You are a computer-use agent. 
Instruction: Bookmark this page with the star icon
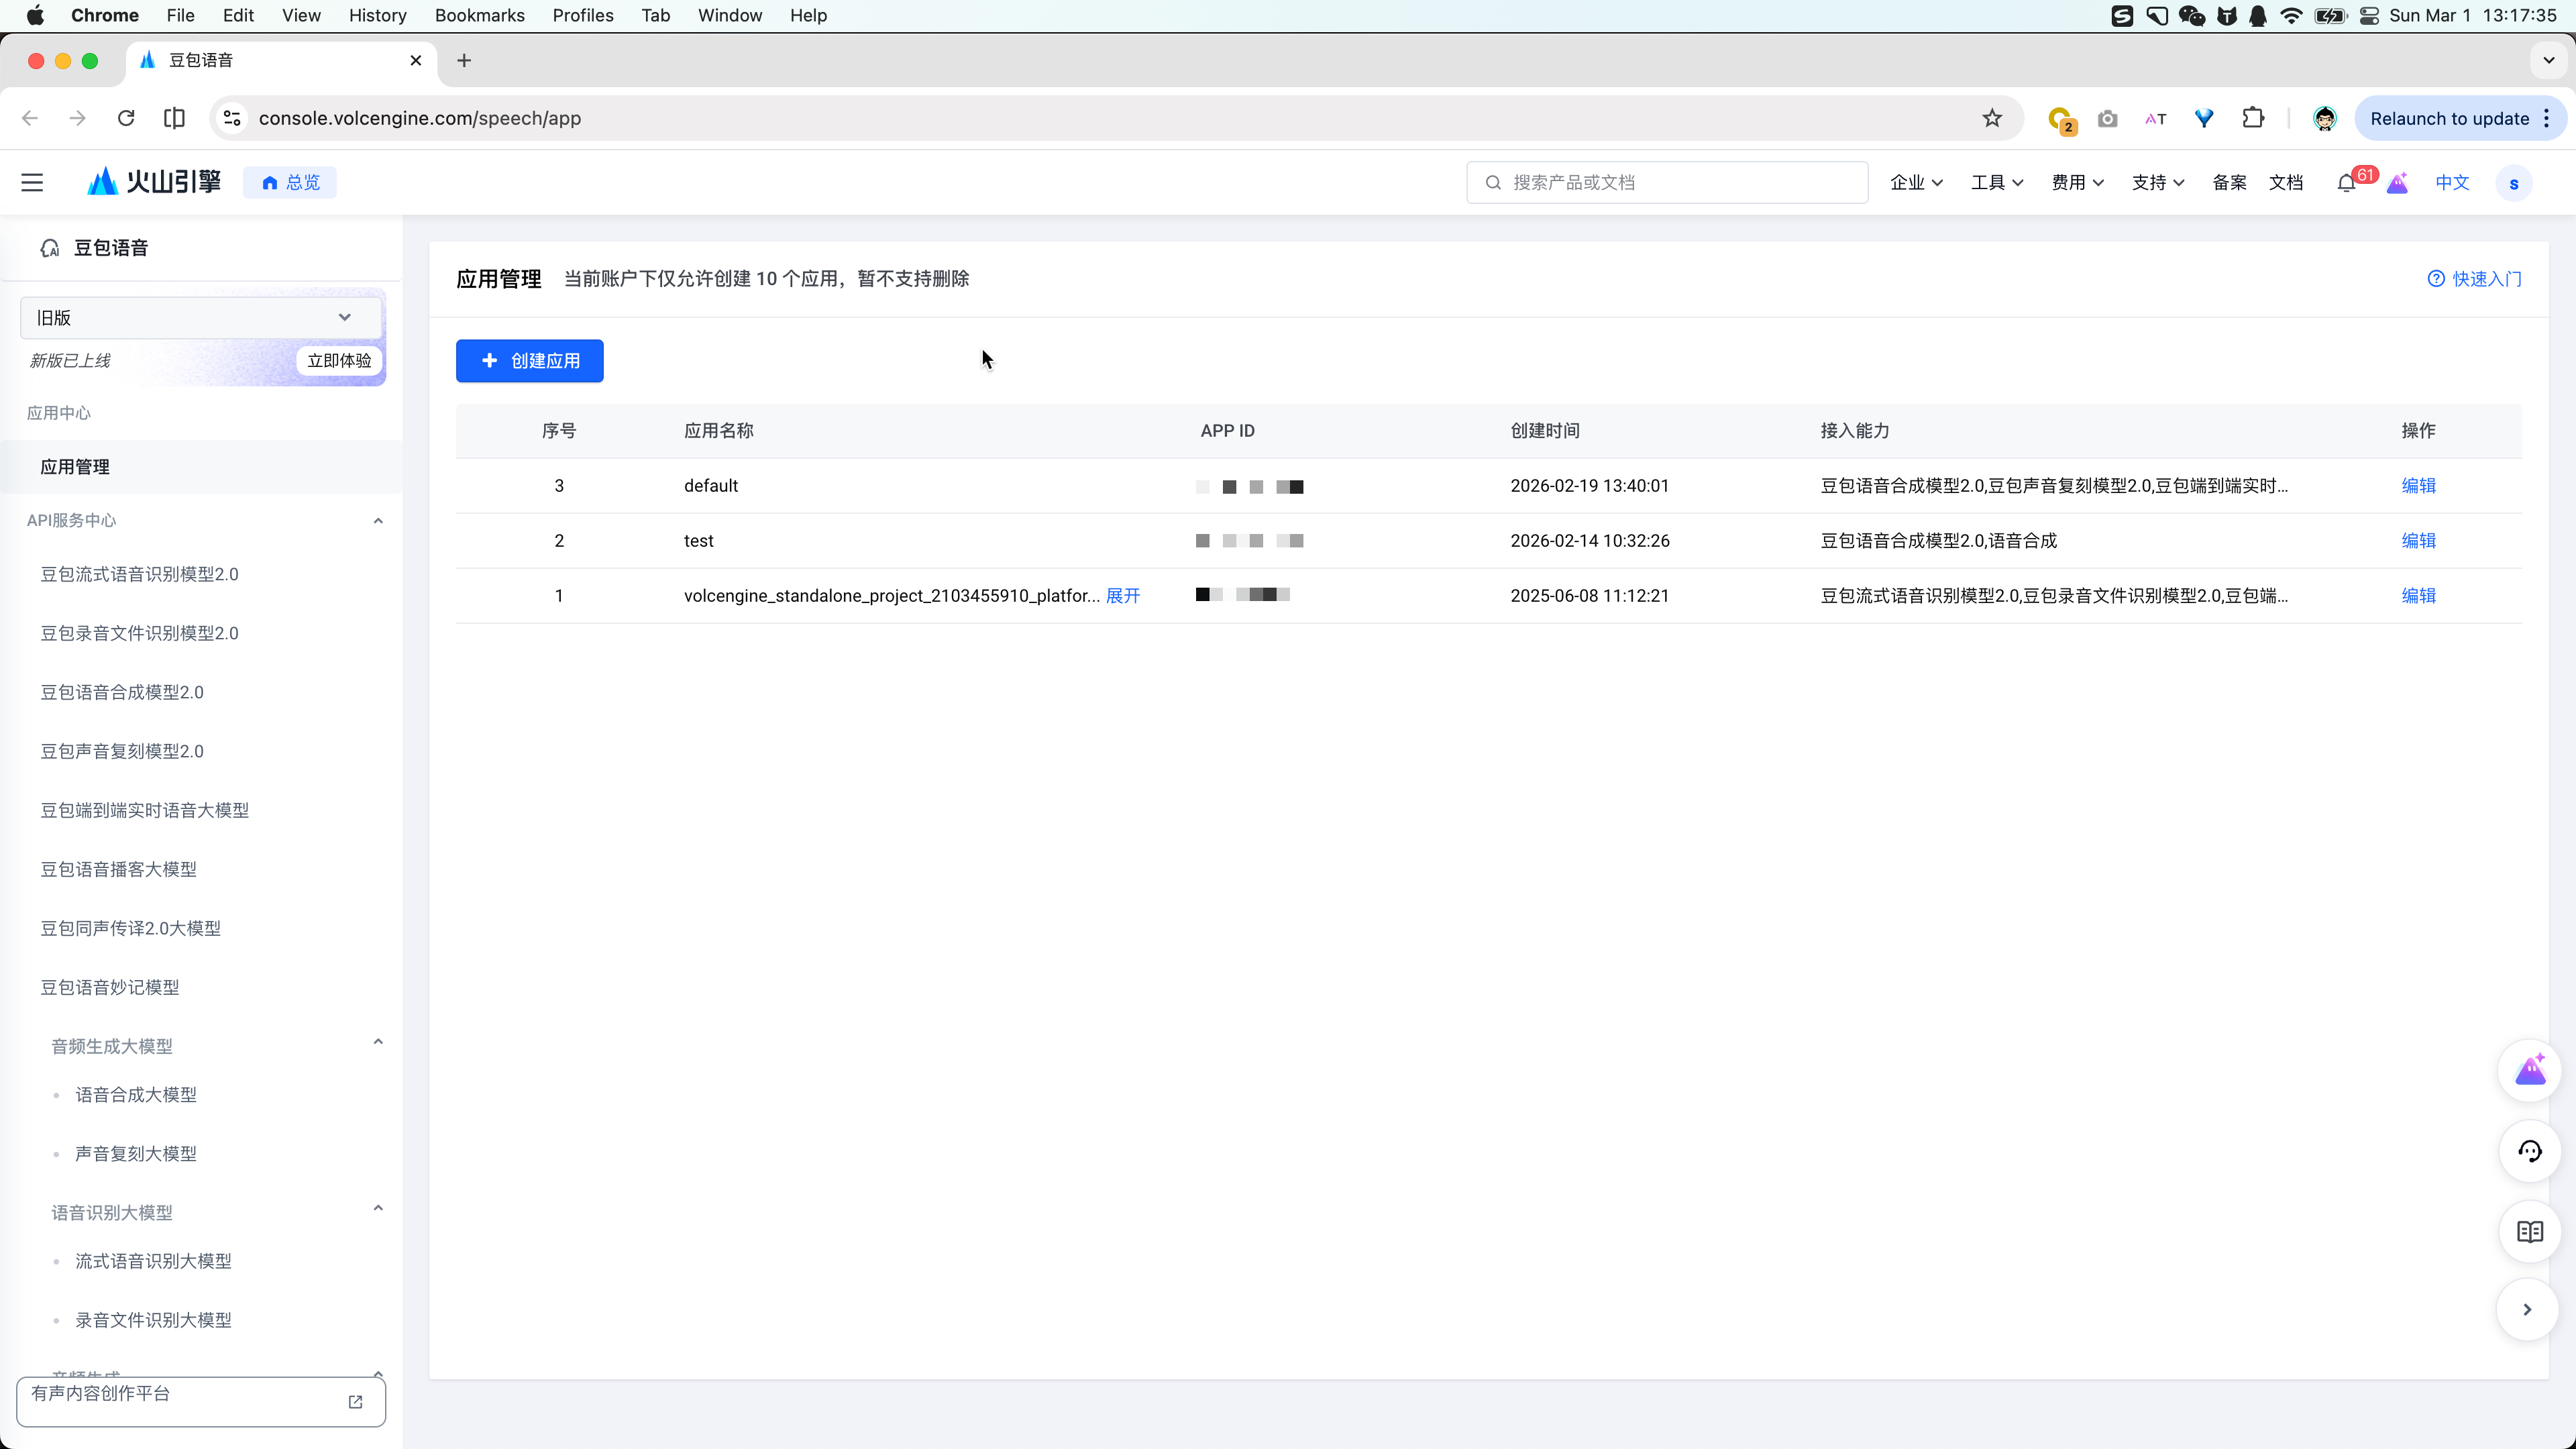1992,118
